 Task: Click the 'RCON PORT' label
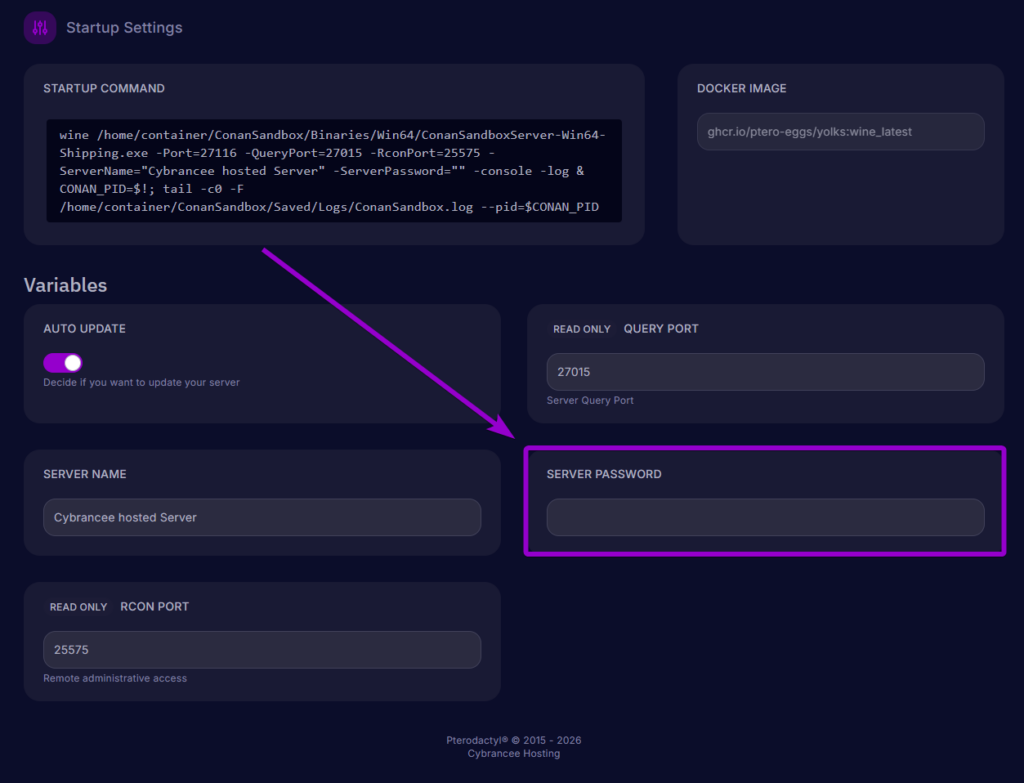pos(155,607)
